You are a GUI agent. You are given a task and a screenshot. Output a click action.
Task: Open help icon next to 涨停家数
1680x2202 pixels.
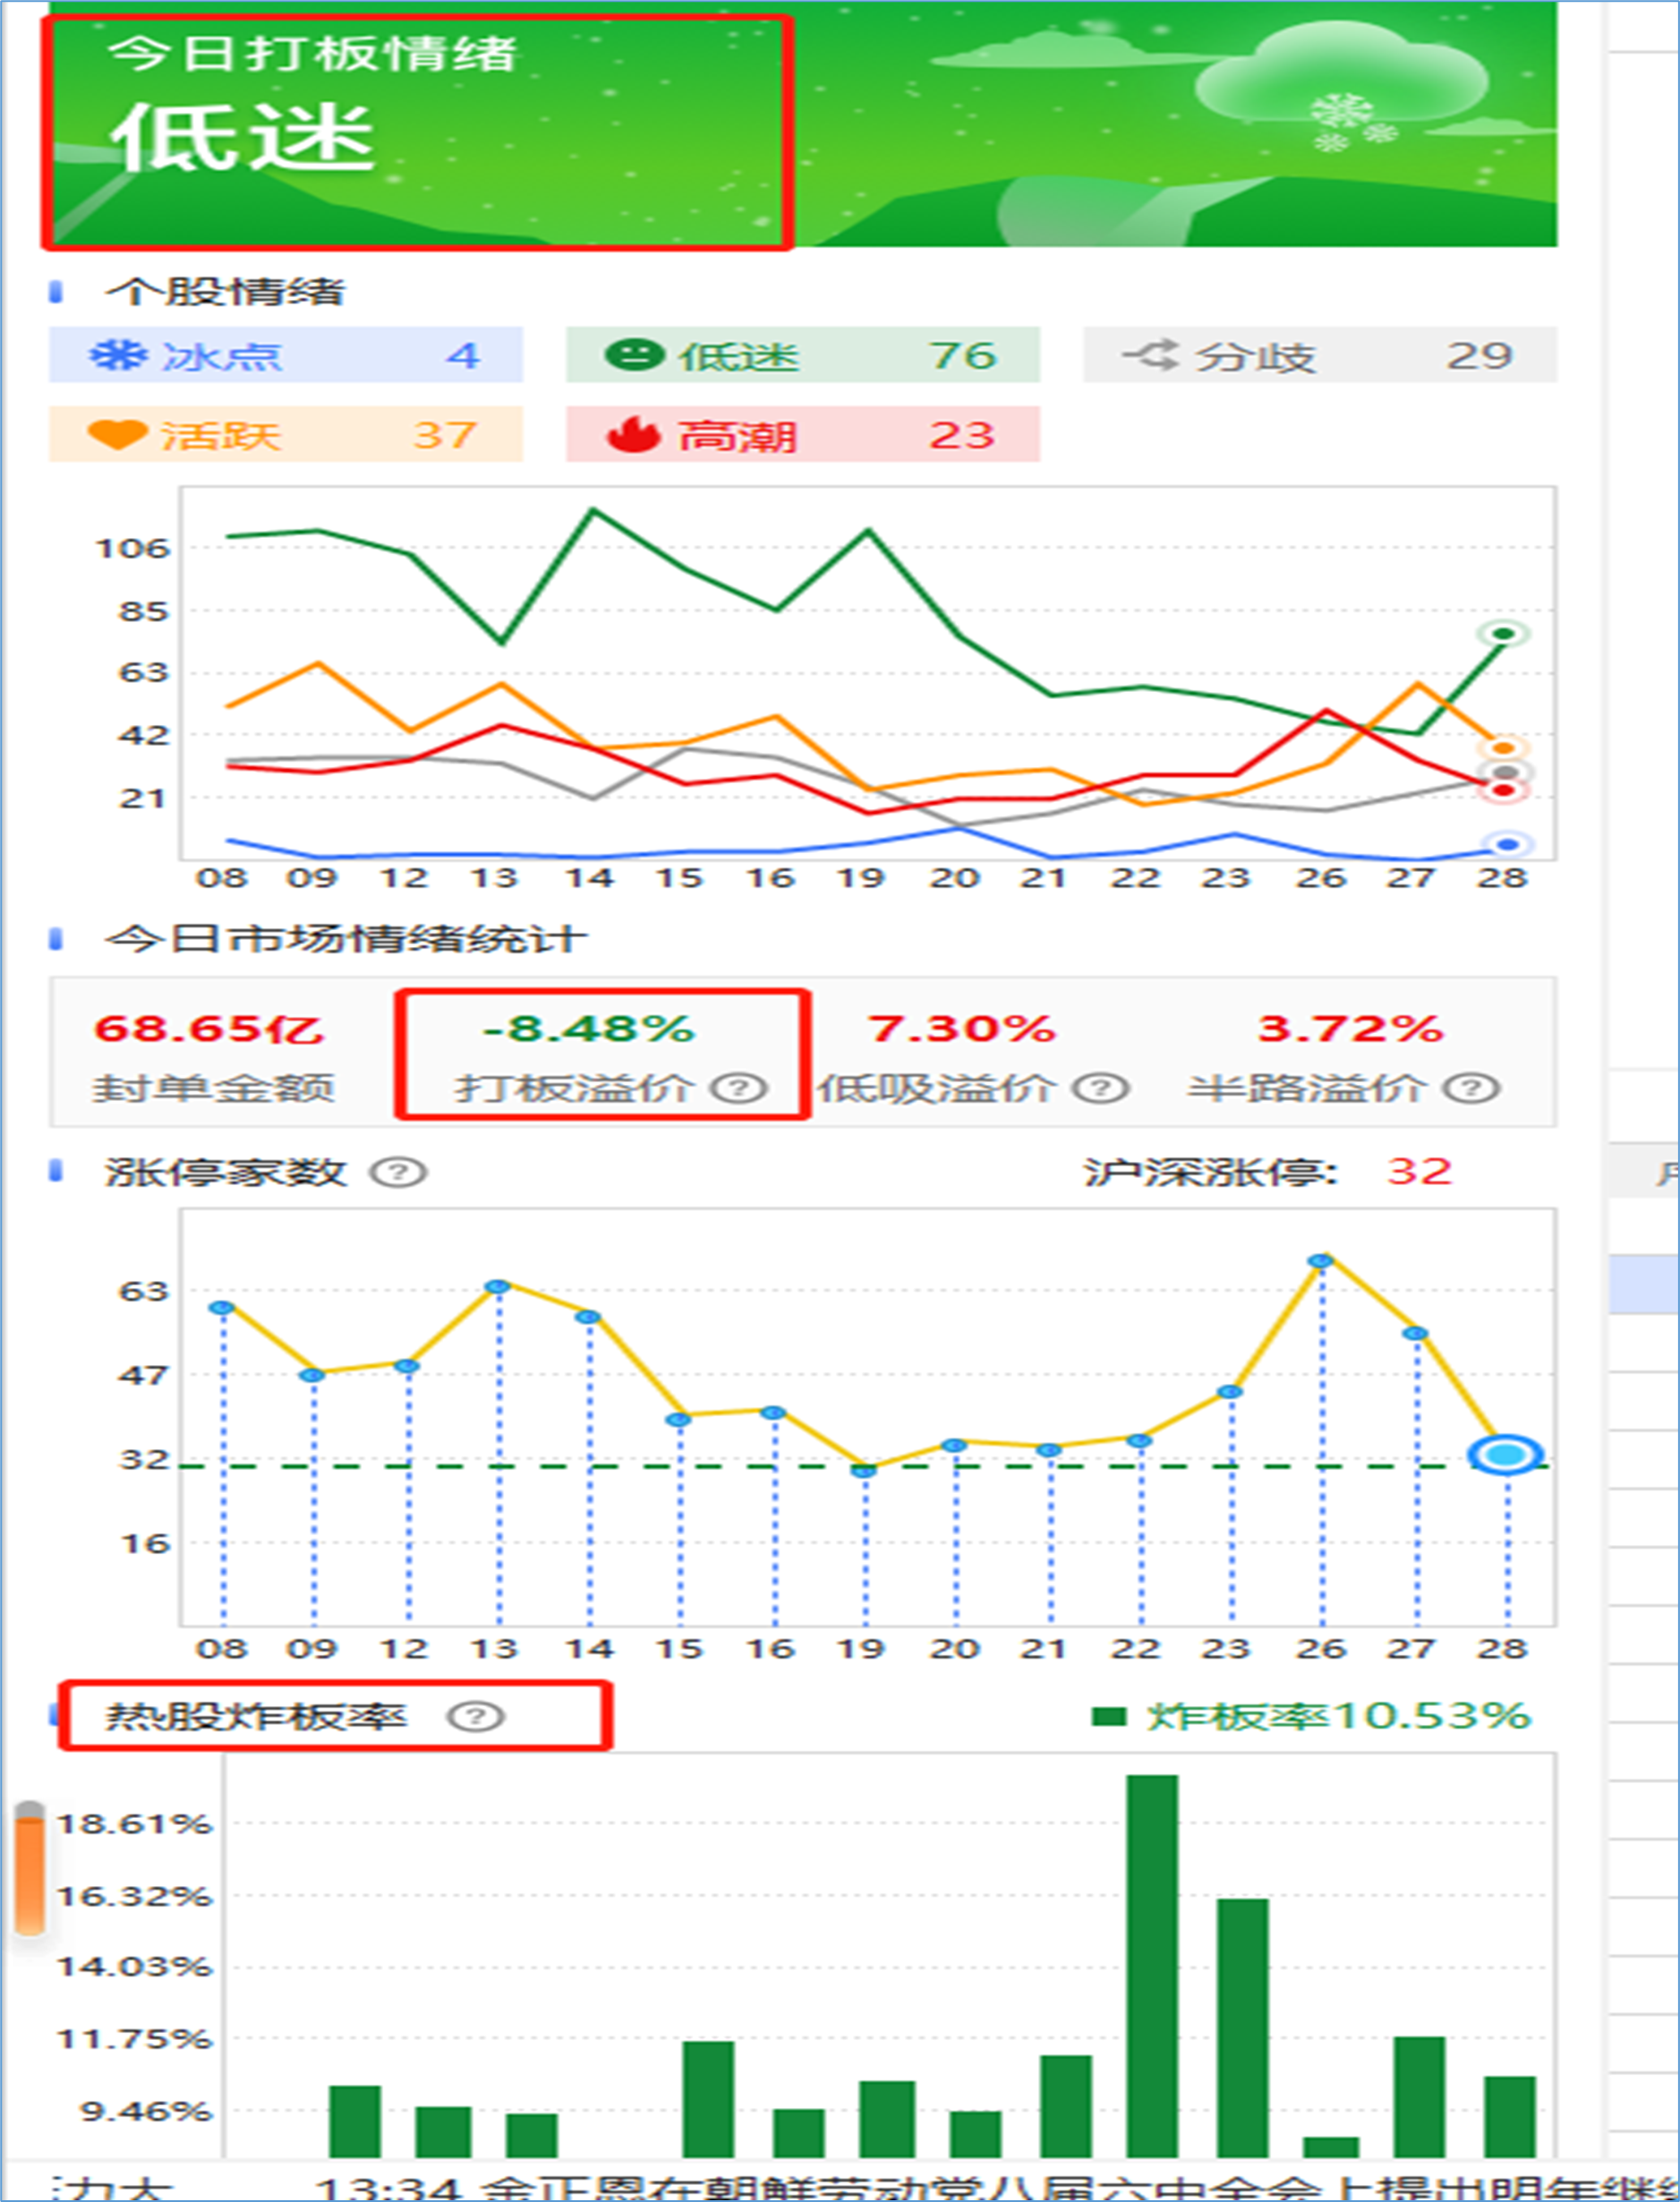coord(398,1172)
